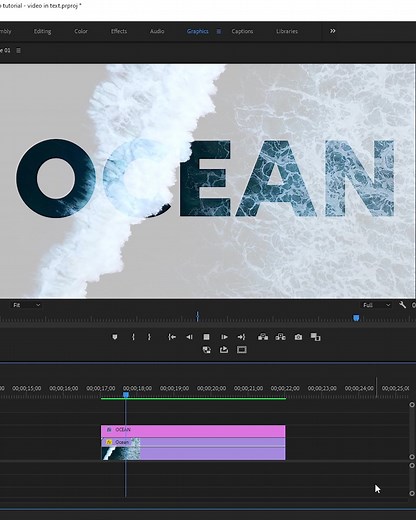The width and height of the screenshot is (416, 520).
Task: Switch to Effects workspace
Action: click(x=119, y=31)
